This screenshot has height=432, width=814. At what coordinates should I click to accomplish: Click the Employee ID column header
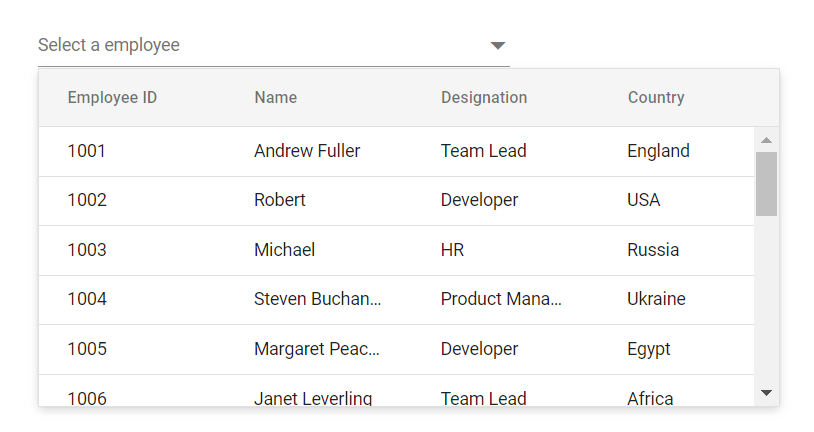pyautogui.click(x=112, y=98)
